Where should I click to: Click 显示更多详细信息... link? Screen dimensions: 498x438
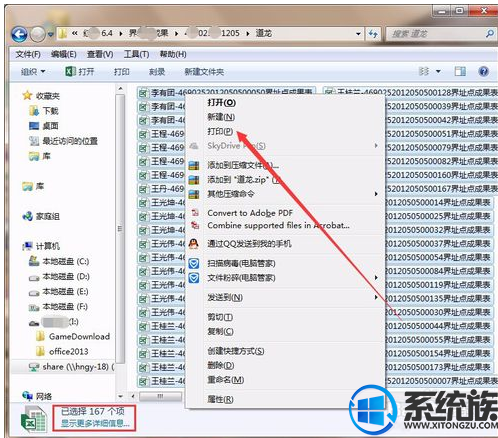(95, 423)
